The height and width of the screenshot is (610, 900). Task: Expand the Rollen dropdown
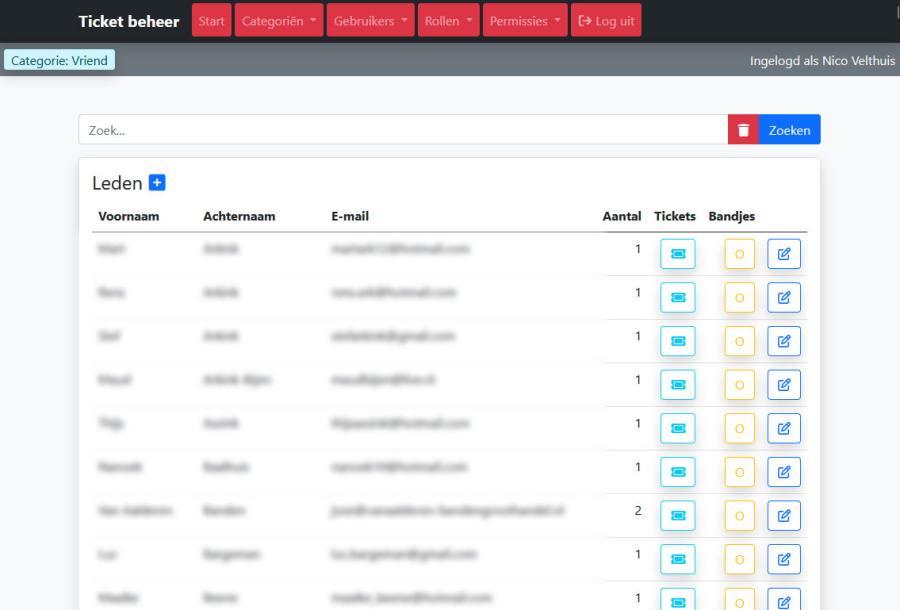point(448,21)
